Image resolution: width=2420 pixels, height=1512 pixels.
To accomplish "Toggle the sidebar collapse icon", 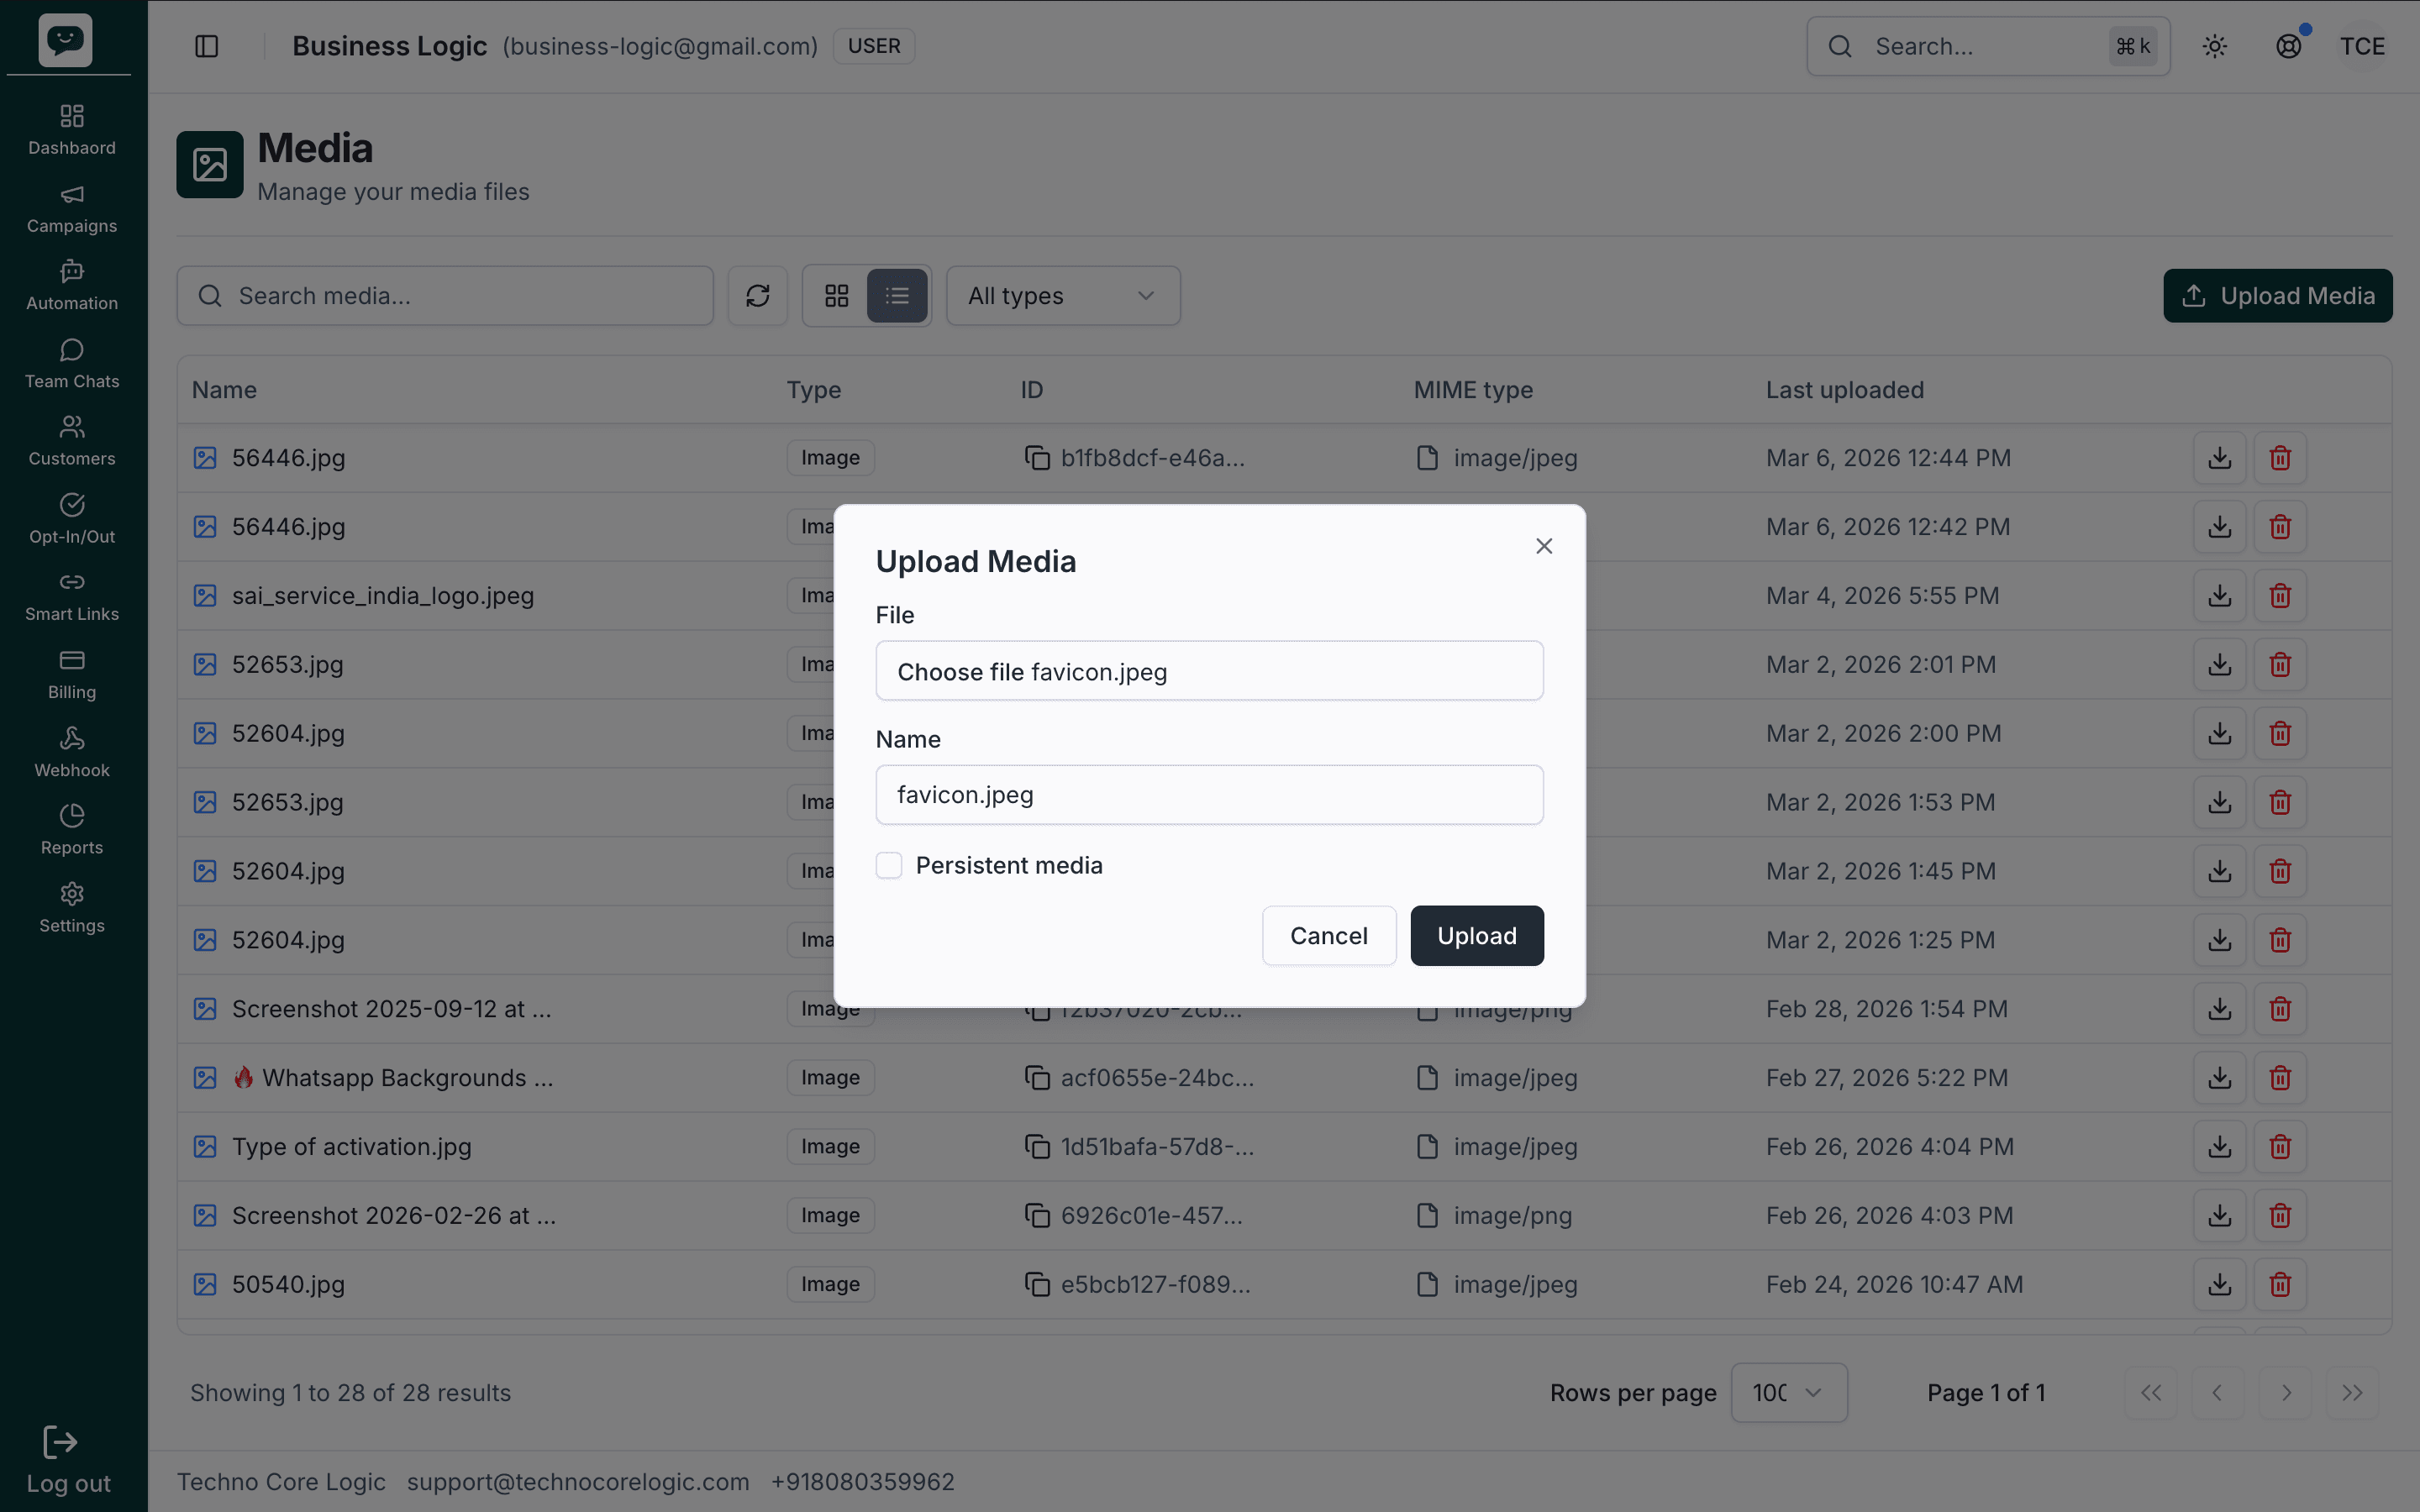I will [x=206, y=46].
